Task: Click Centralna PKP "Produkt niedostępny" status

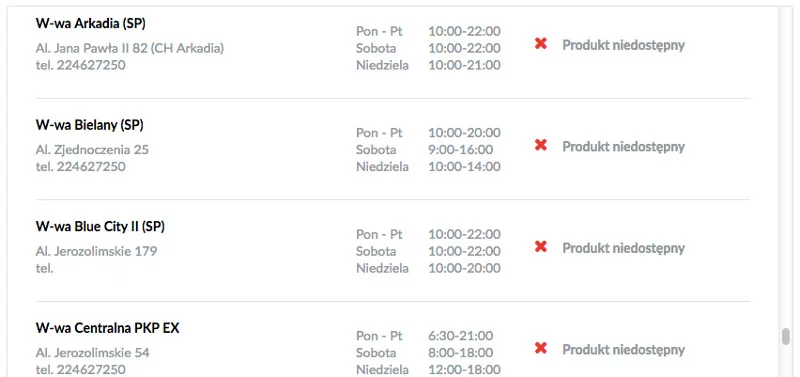Action: tap(623, 350)
